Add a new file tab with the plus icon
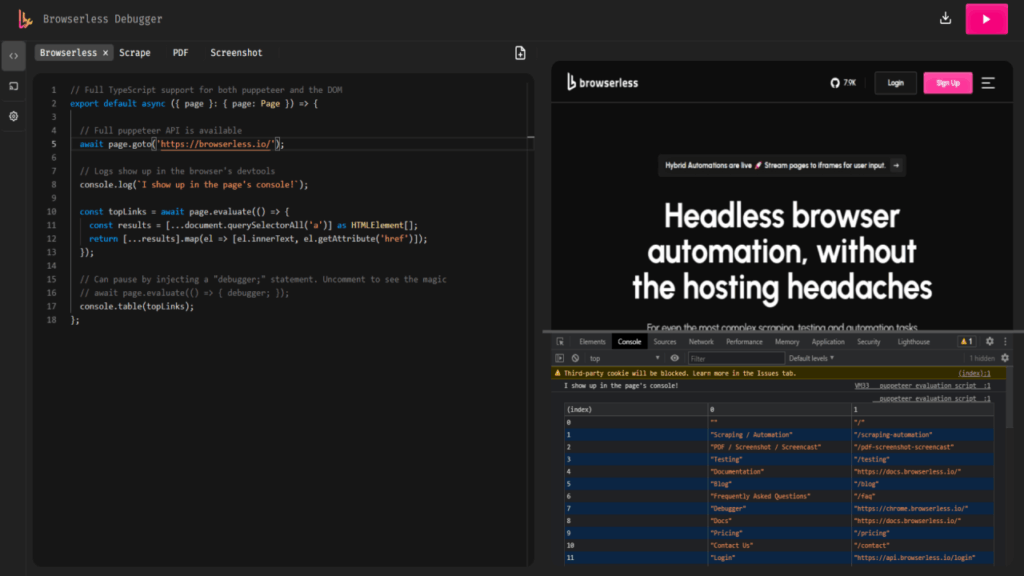The width and height of the screenshot is (1024, 576). (x=520, y=53)
